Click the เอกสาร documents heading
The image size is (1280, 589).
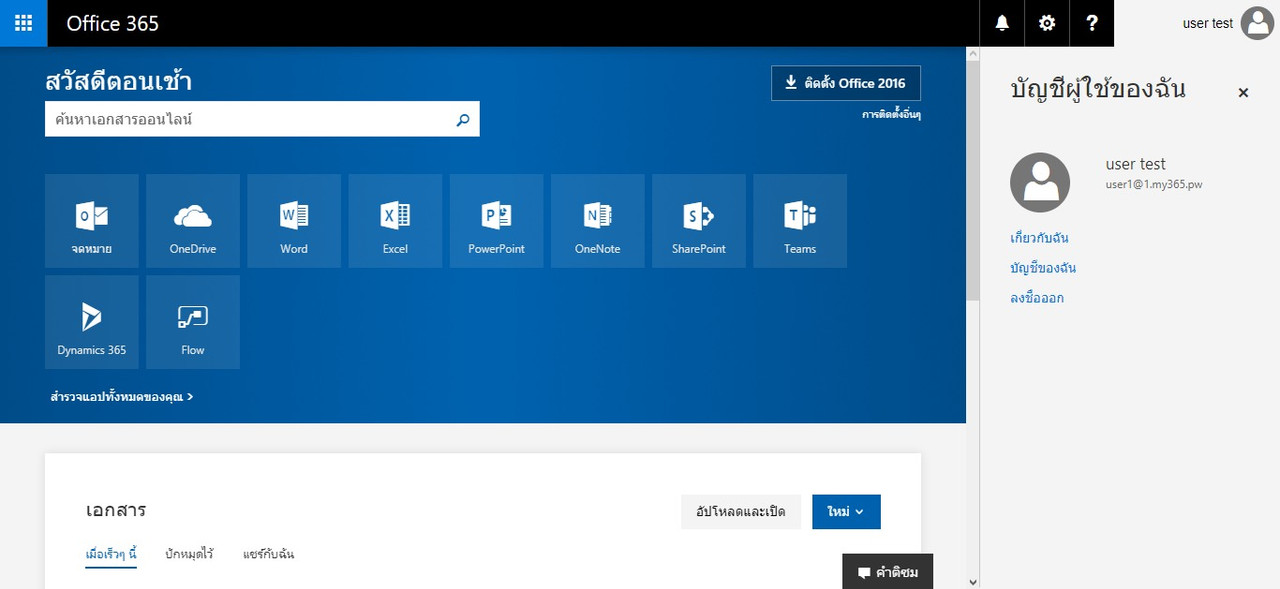(x=116, y=510)
